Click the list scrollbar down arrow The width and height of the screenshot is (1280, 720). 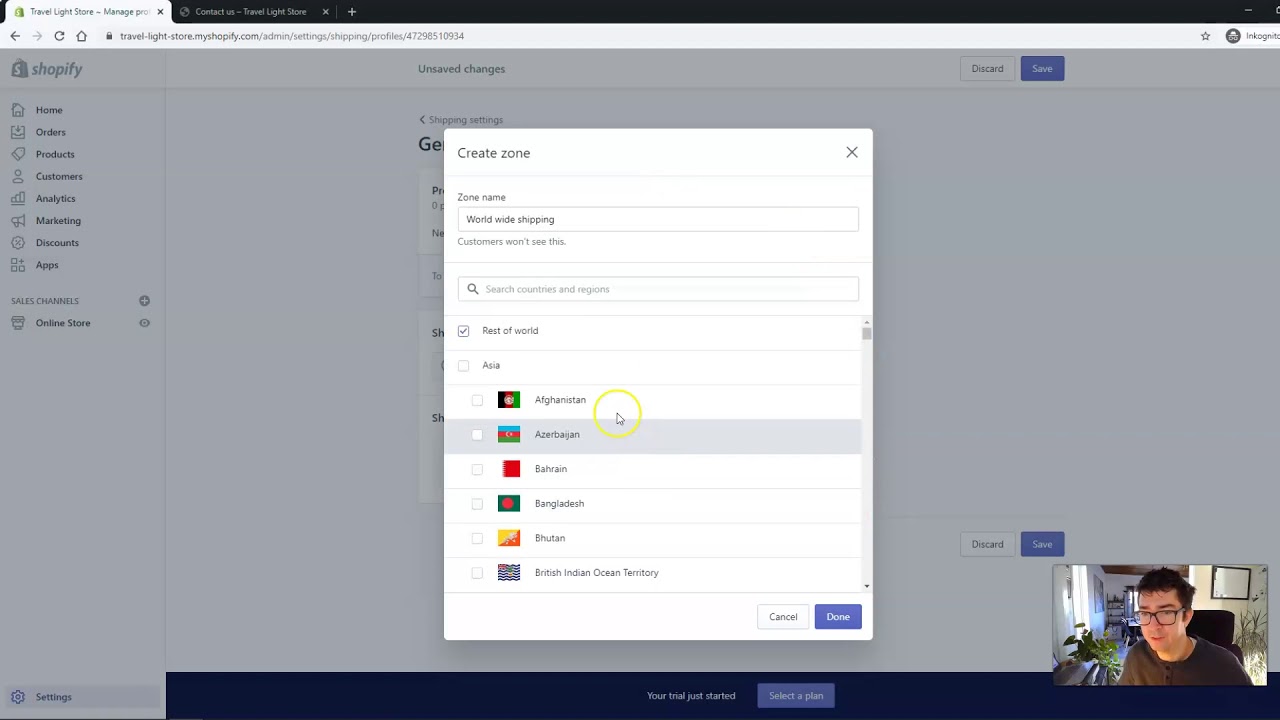[867, 586]
